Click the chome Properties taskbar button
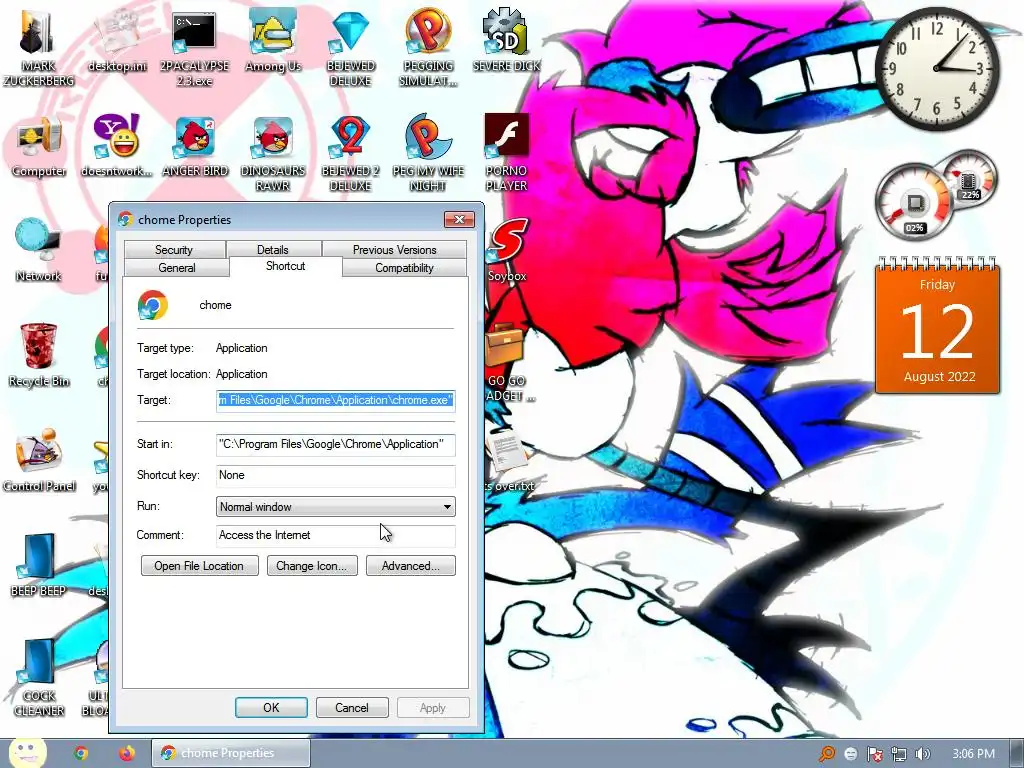The width and height of the screenshot is (1024, 768). [231, 753]
